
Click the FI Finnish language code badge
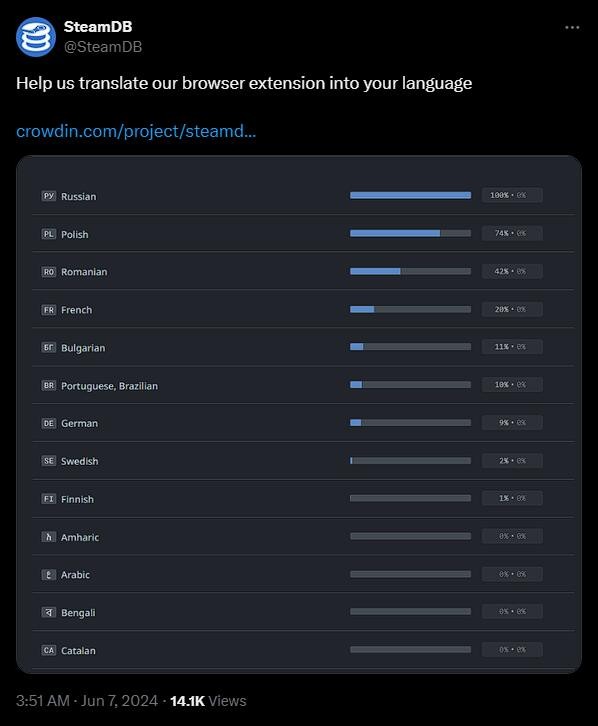[x=49, y=499]
